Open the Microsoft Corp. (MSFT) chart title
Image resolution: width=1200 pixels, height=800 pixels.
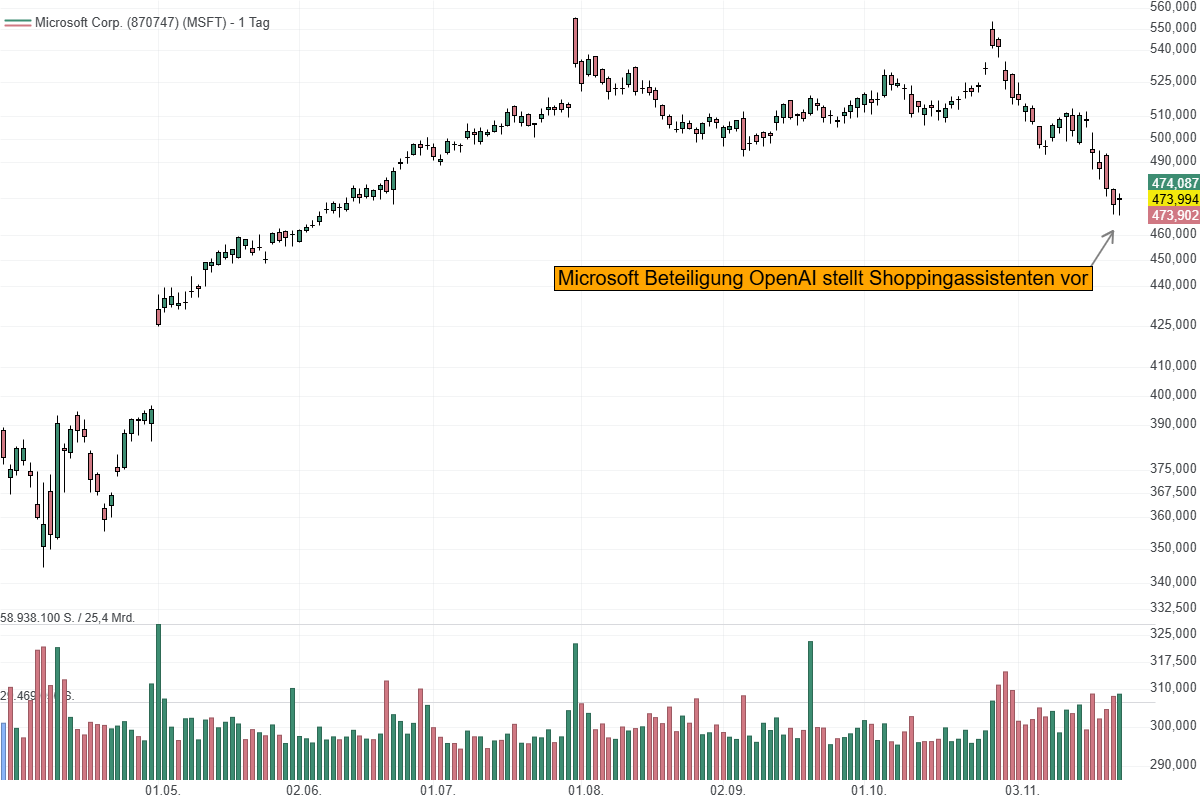[x=152, y=22]
